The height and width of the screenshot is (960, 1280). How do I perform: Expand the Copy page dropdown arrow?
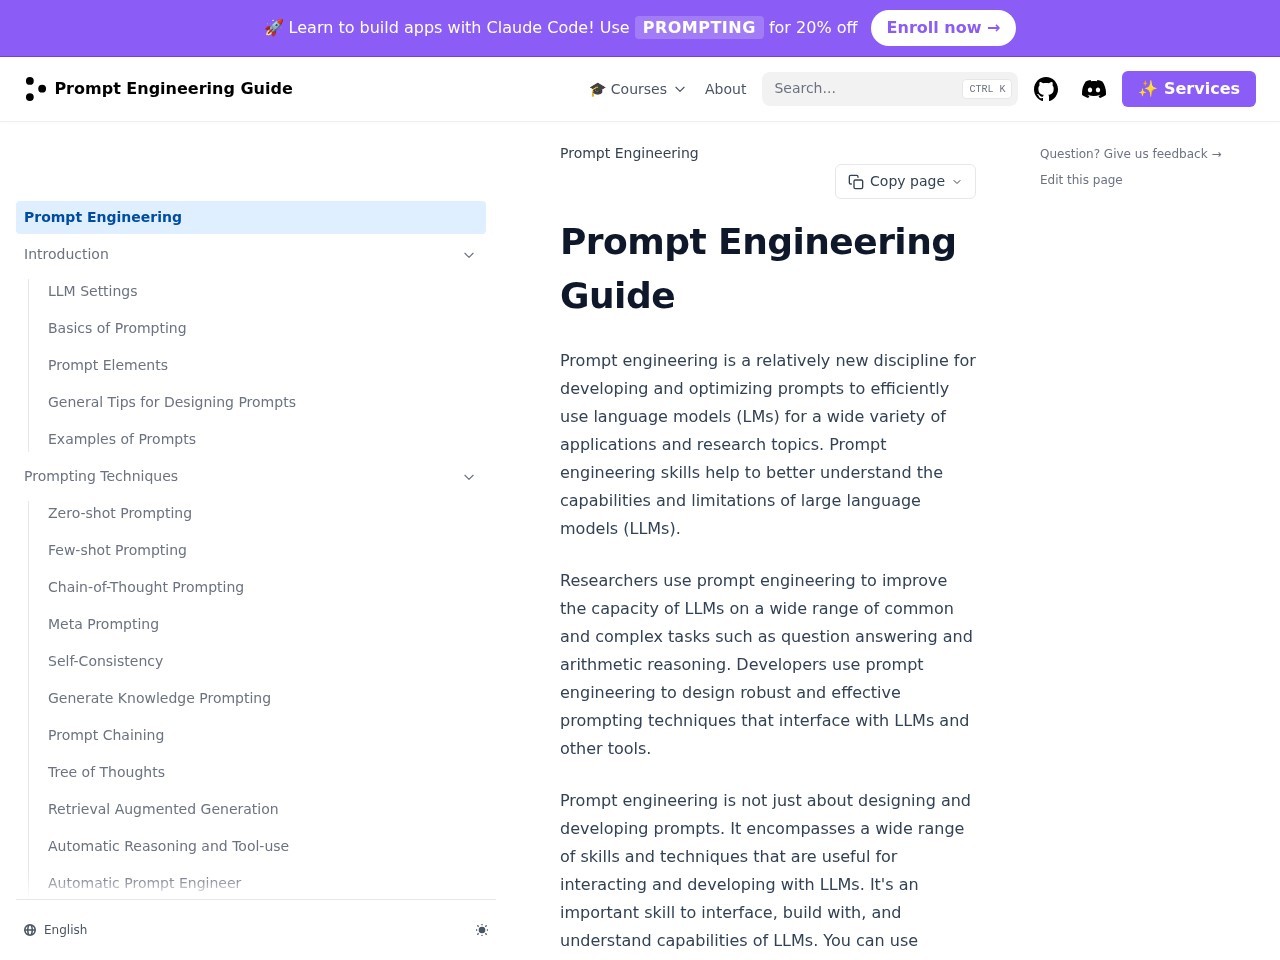point(957,182)
